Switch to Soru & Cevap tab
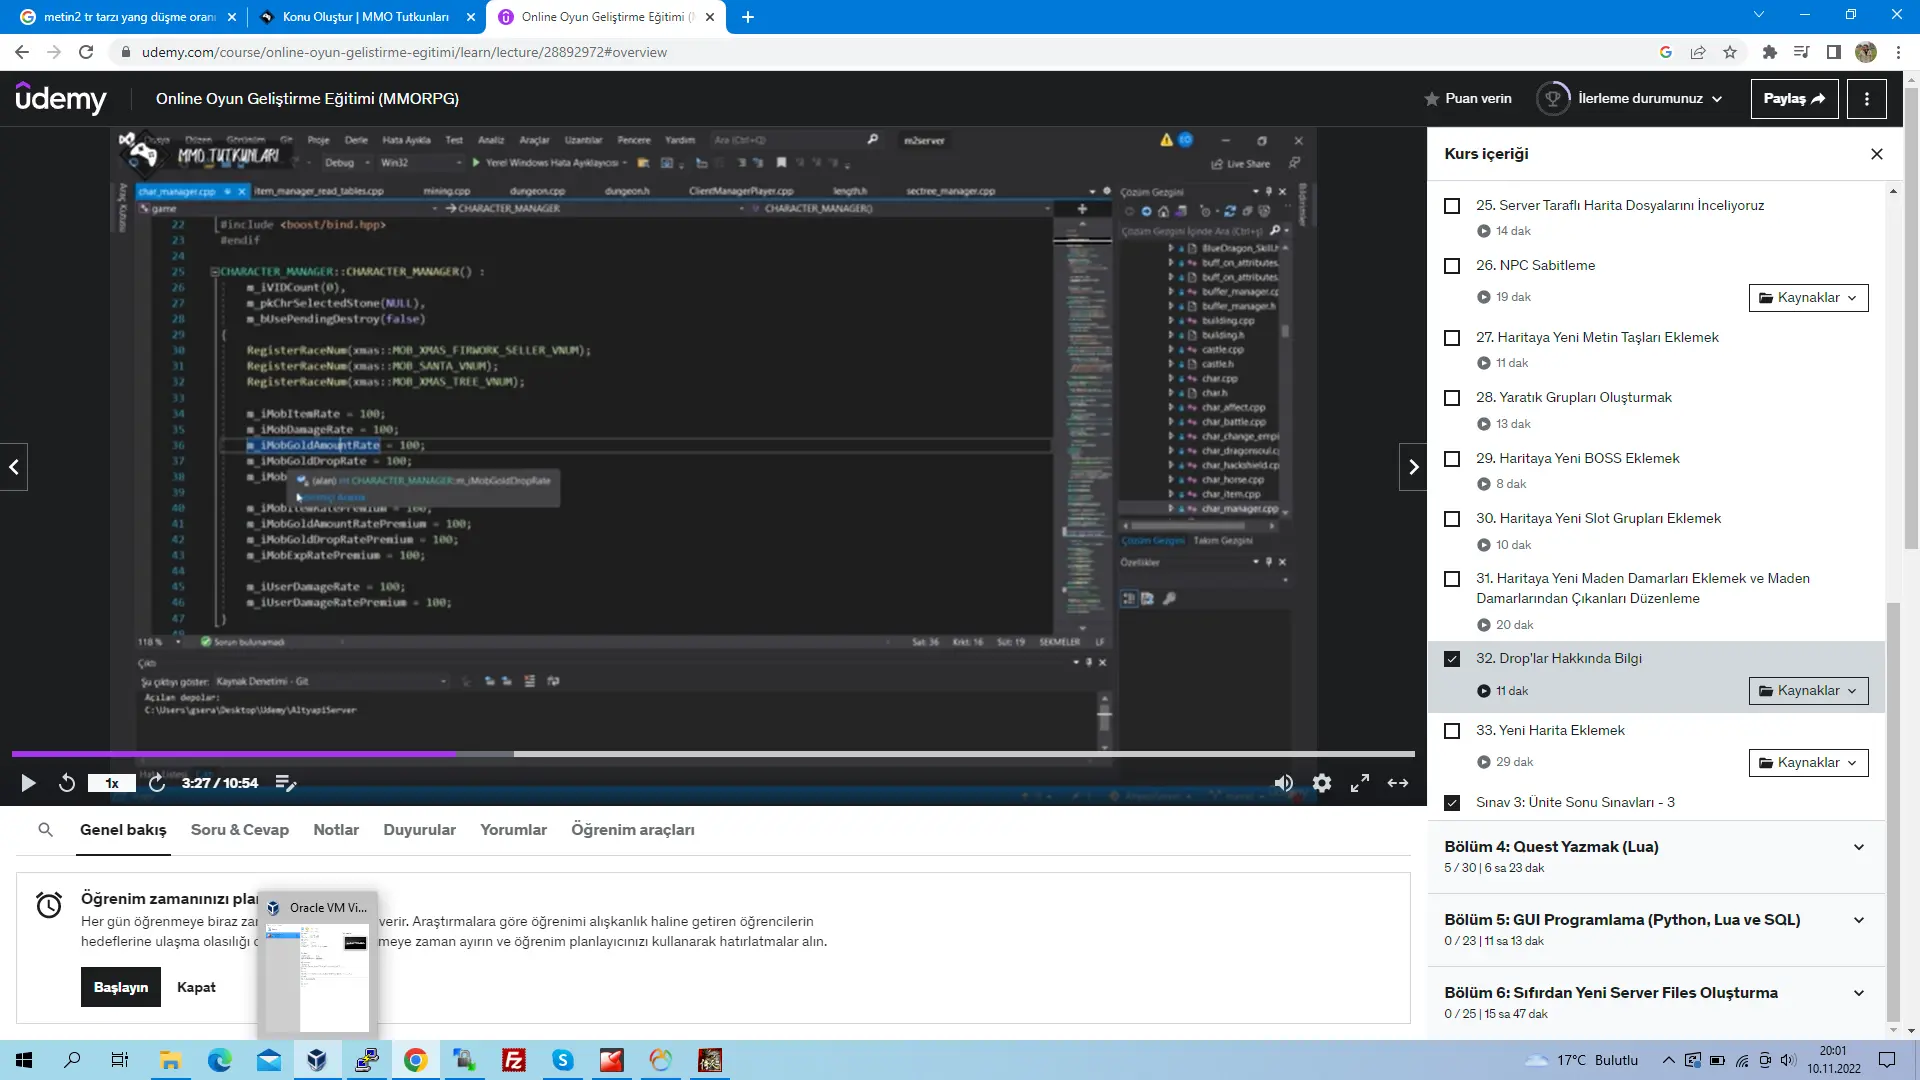This screenshot has width=1920, height=1080. (x=239, y=830)
